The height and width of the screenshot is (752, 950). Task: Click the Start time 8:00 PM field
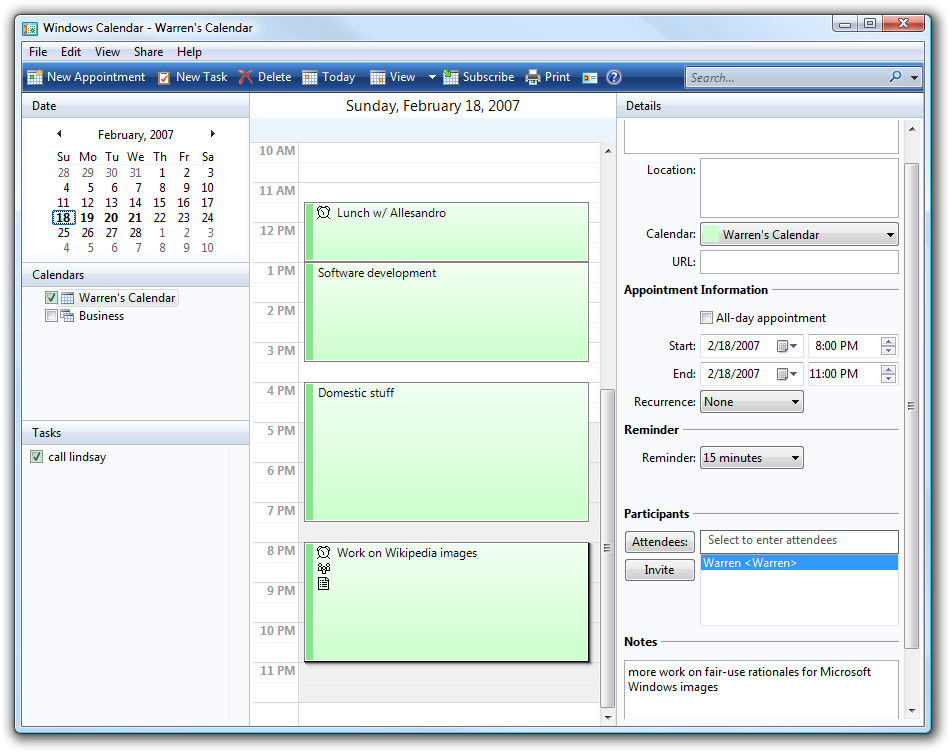pos(844,346)
